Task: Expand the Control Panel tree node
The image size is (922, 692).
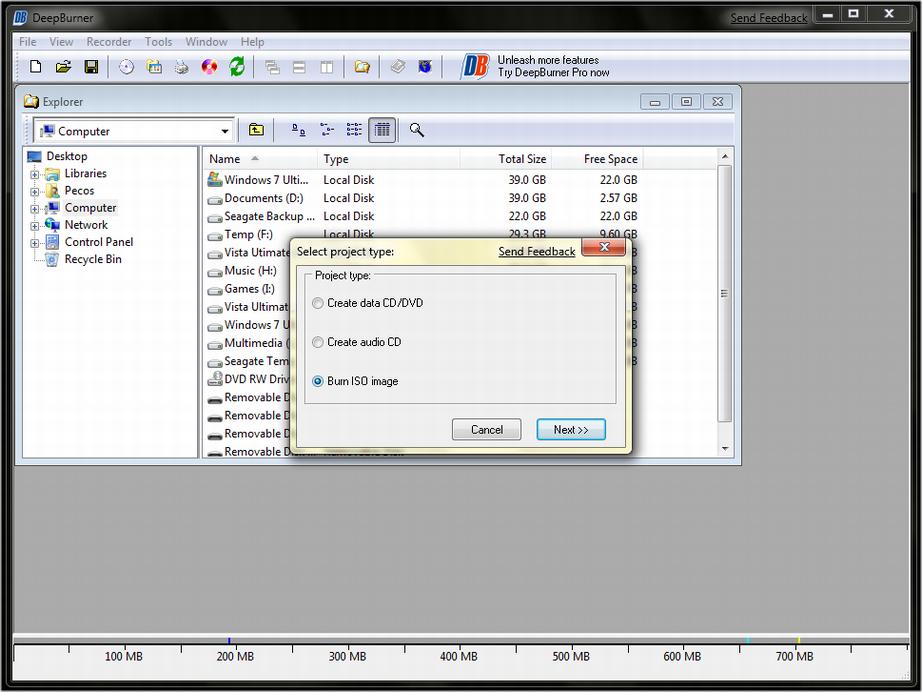Action: [x=35, y=243]
